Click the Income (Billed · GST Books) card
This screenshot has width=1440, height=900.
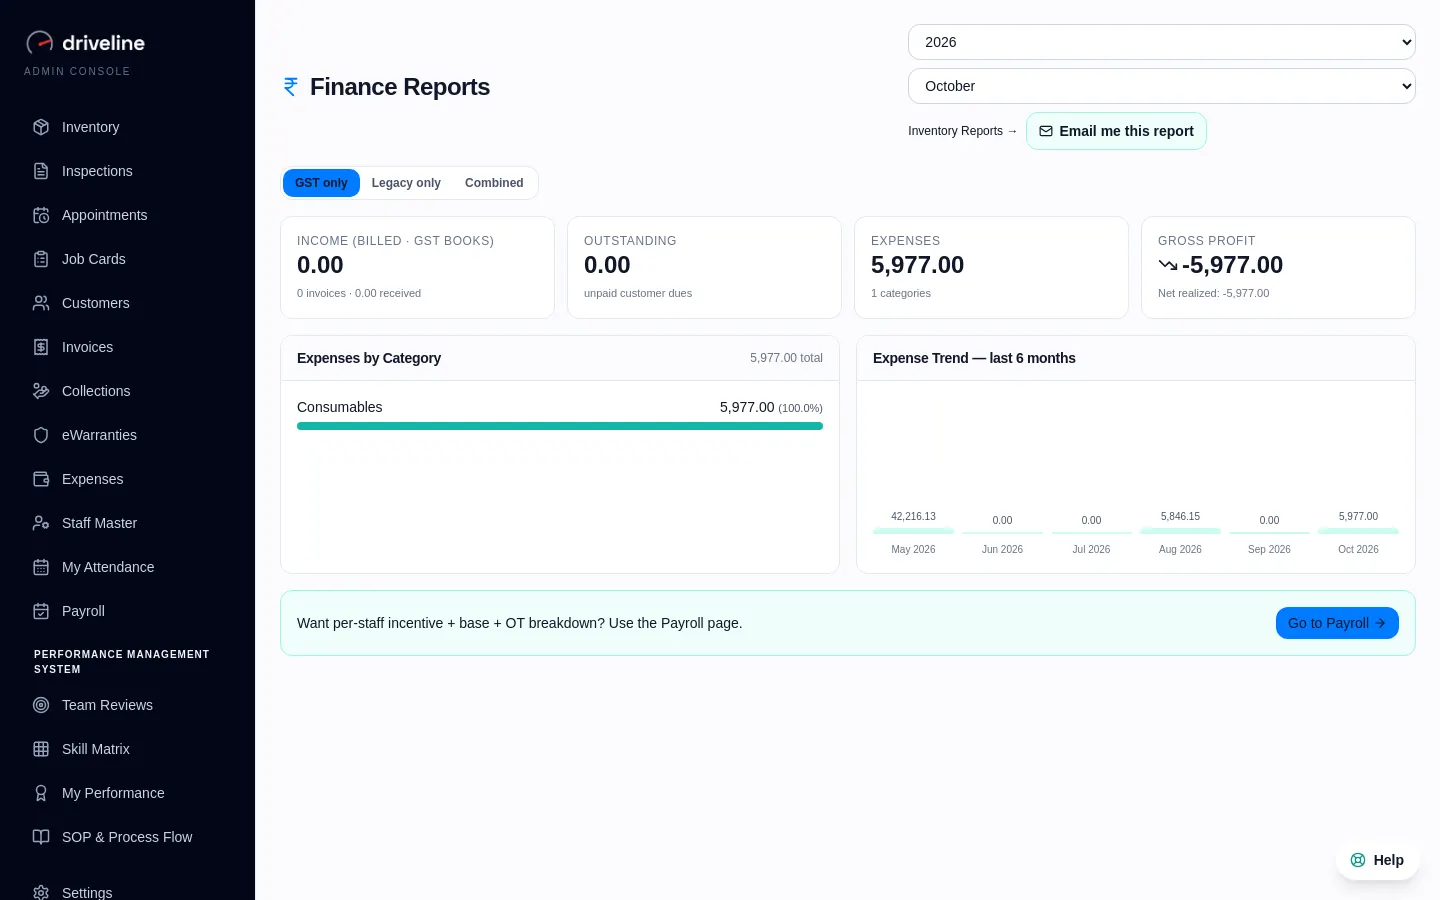[417, 268]
